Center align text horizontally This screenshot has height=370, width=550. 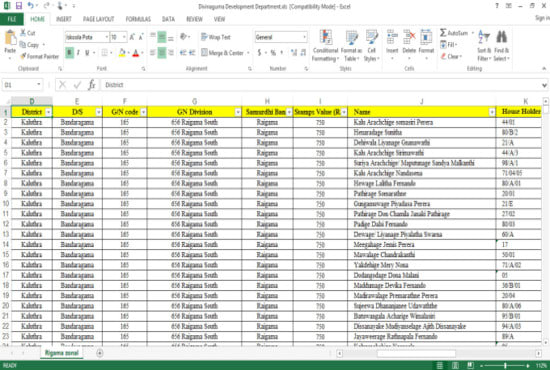click(x=162, y=53)
